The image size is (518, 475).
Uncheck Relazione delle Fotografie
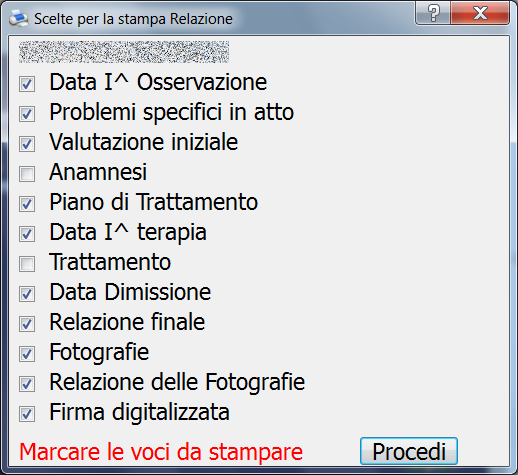27,384
